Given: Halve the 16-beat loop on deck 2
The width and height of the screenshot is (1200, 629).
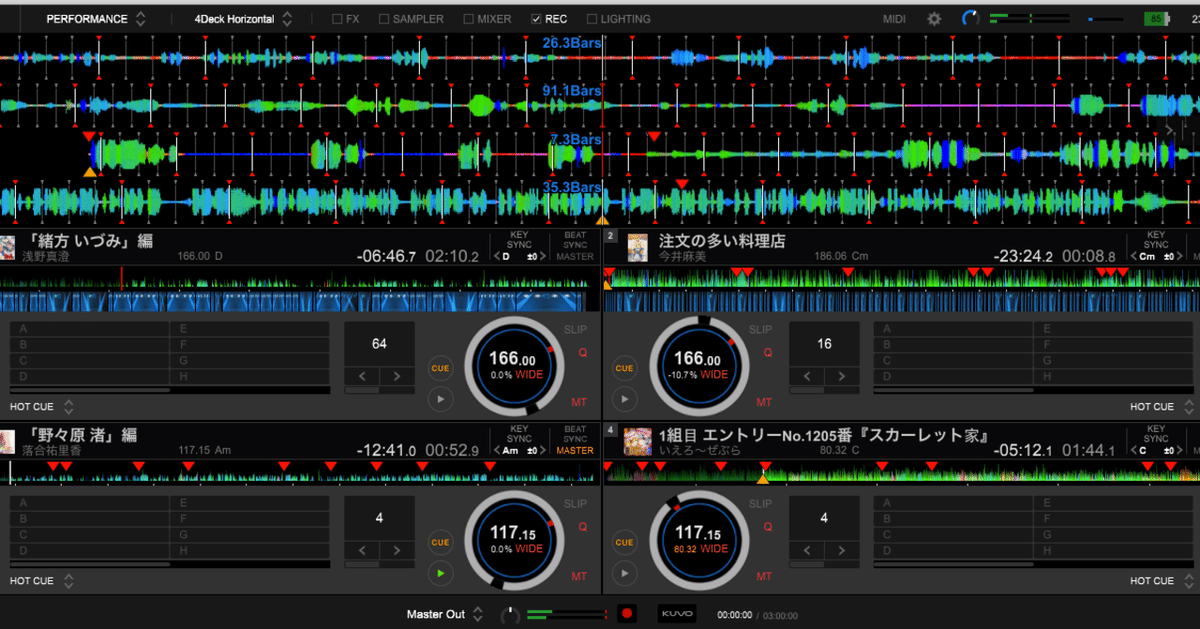Looking at the screenshot, I should 806,377.
